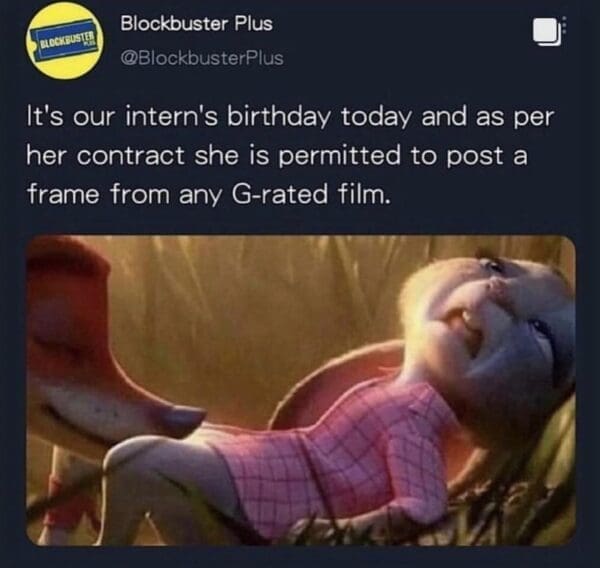Image resolution: width=600 pixels, height=568 pixels.
Task: Click the word "permitted" in the post
Action: tap(339, 157)
